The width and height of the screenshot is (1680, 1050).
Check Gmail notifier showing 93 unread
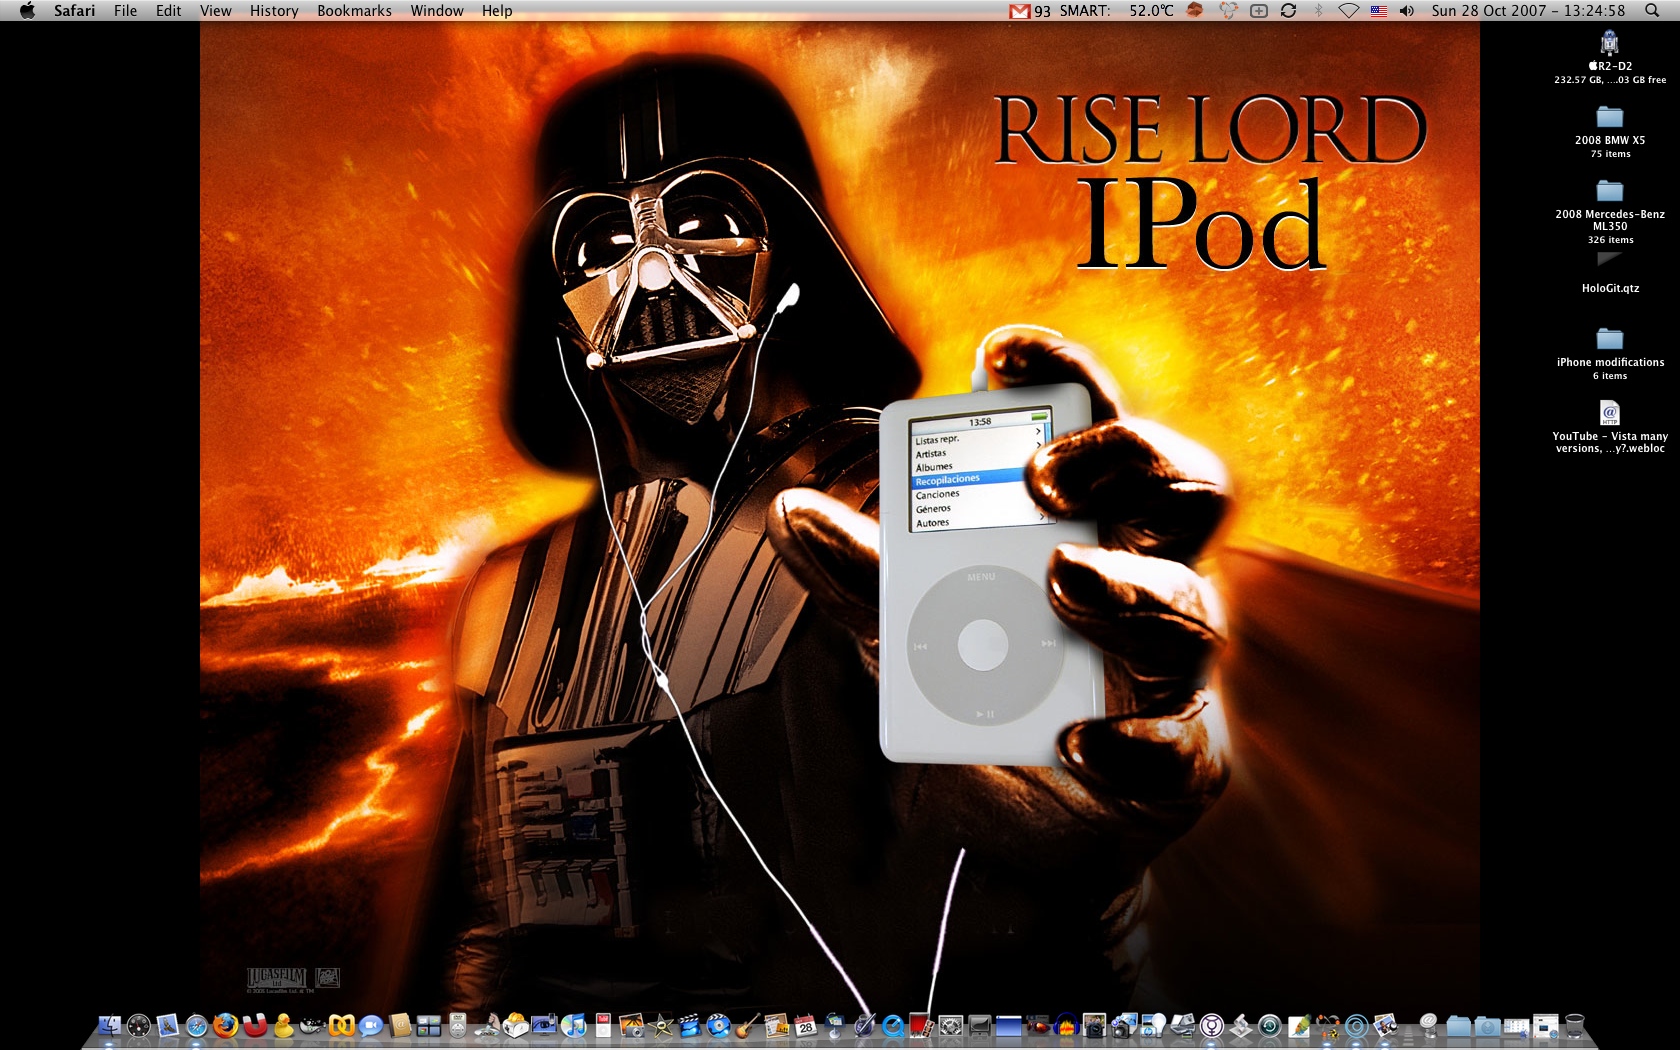[1030, 11]
